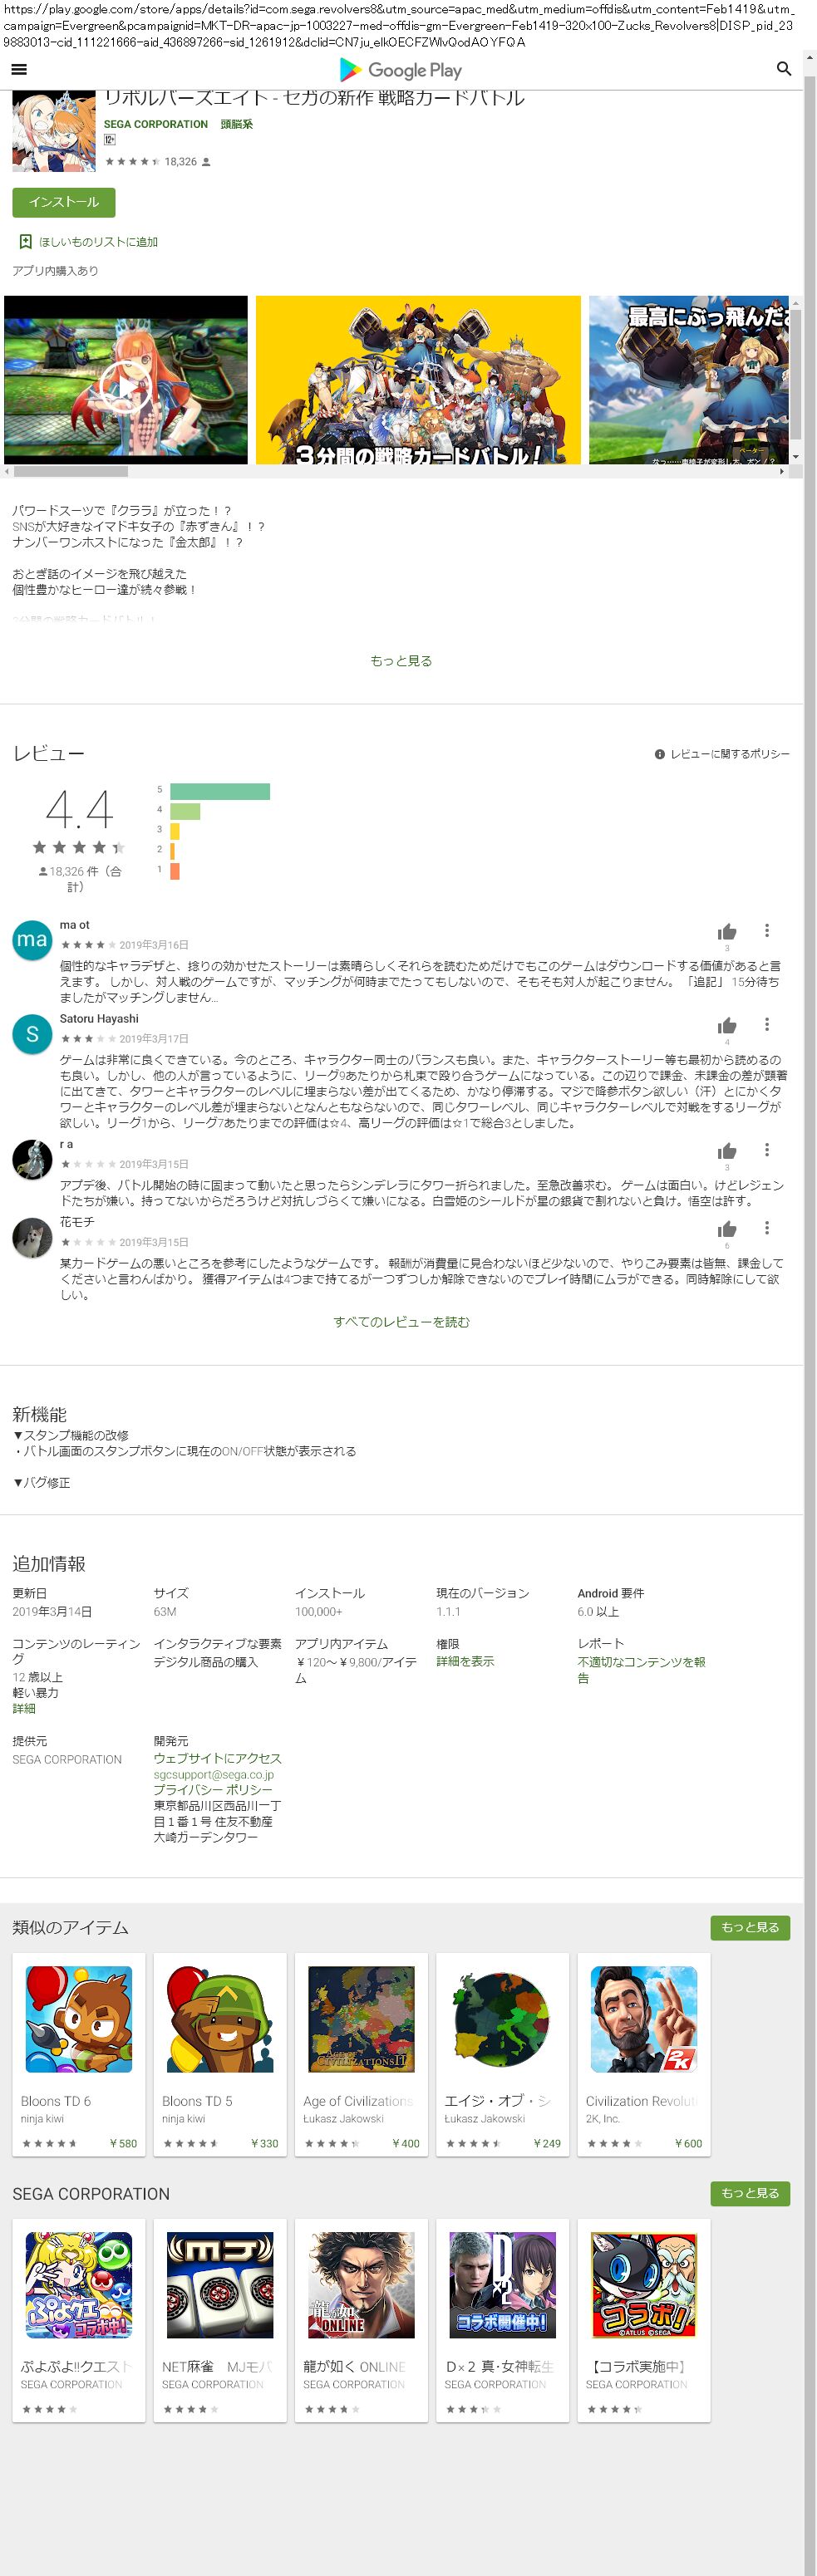The image size is (817, 2576).
Task: Click the screenshot carousel horizontal scrollbar
Action: (70, 471)
